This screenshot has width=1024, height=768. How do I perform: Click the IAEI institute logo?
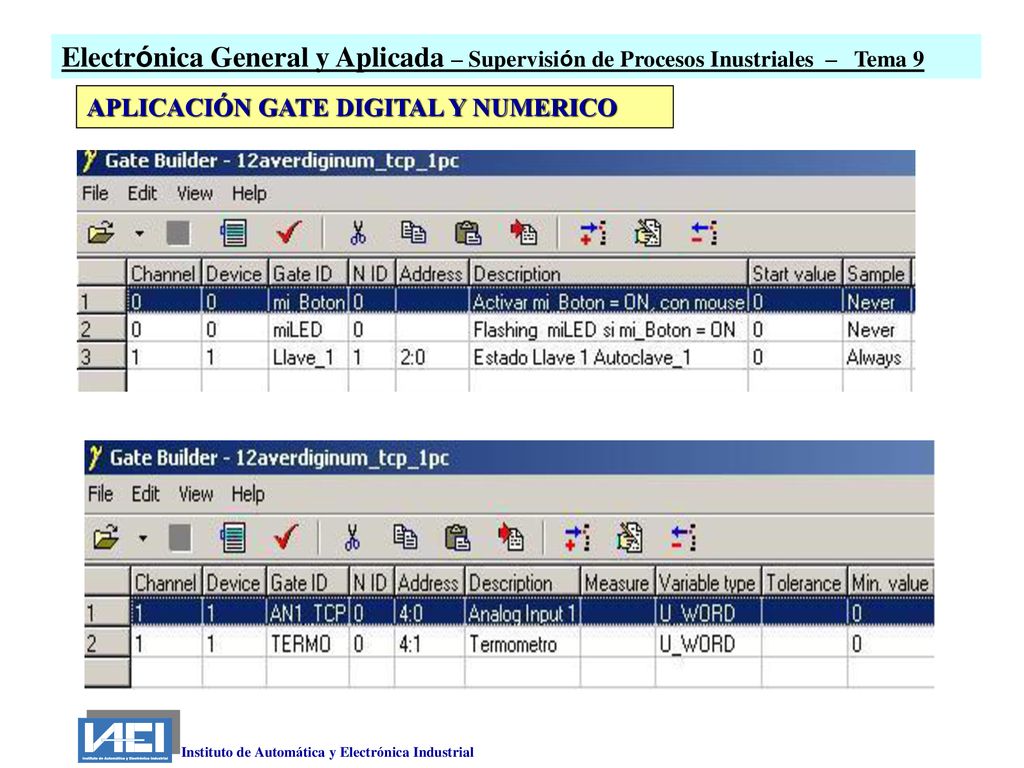pos(129,737)
